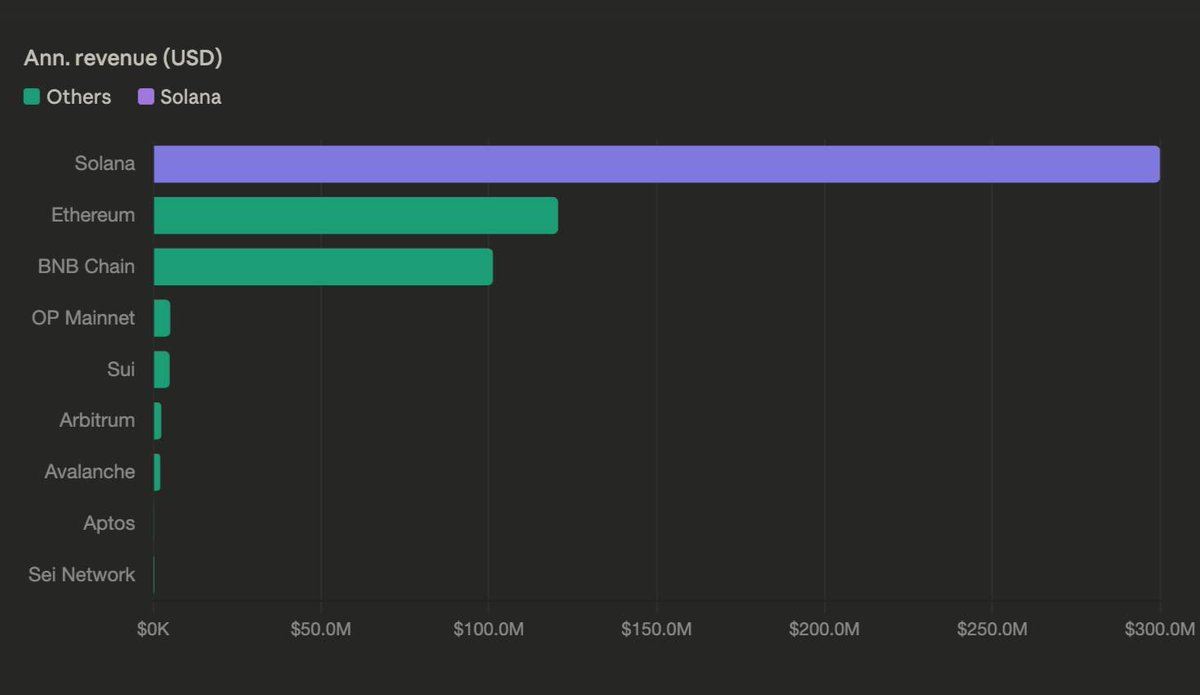The height and width of the screenshot is (695, 1200).
Task: Click the '$200.0M' x-axis tick label
Action: [x=824, y=629]
